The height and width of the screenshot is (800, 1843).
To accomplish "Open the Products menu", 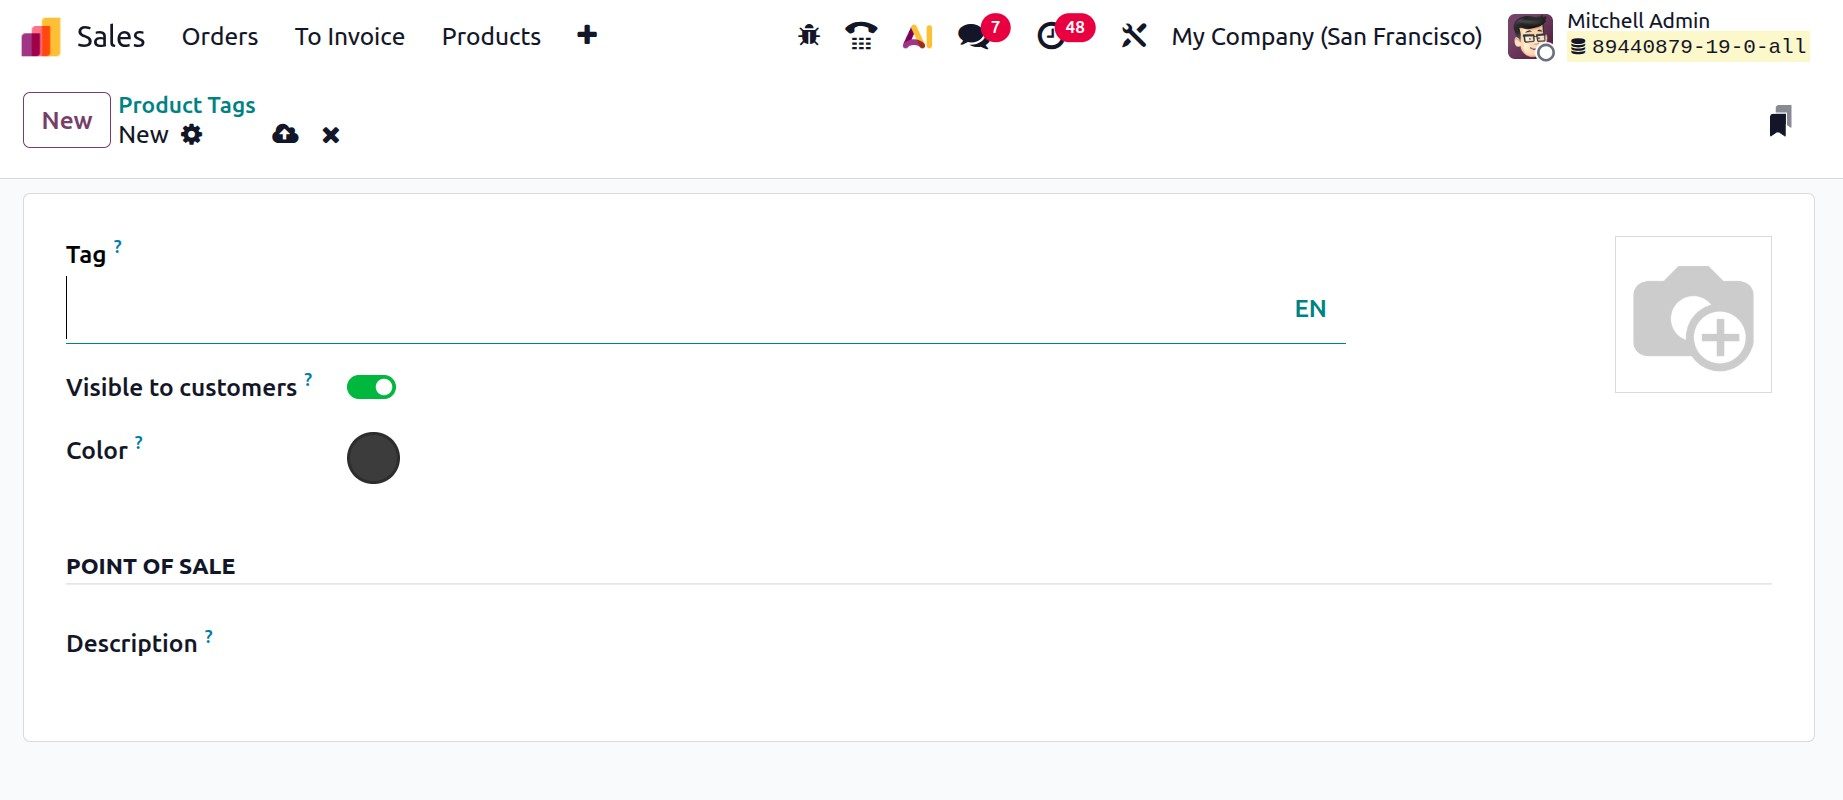I will click(x=491, y=37).
